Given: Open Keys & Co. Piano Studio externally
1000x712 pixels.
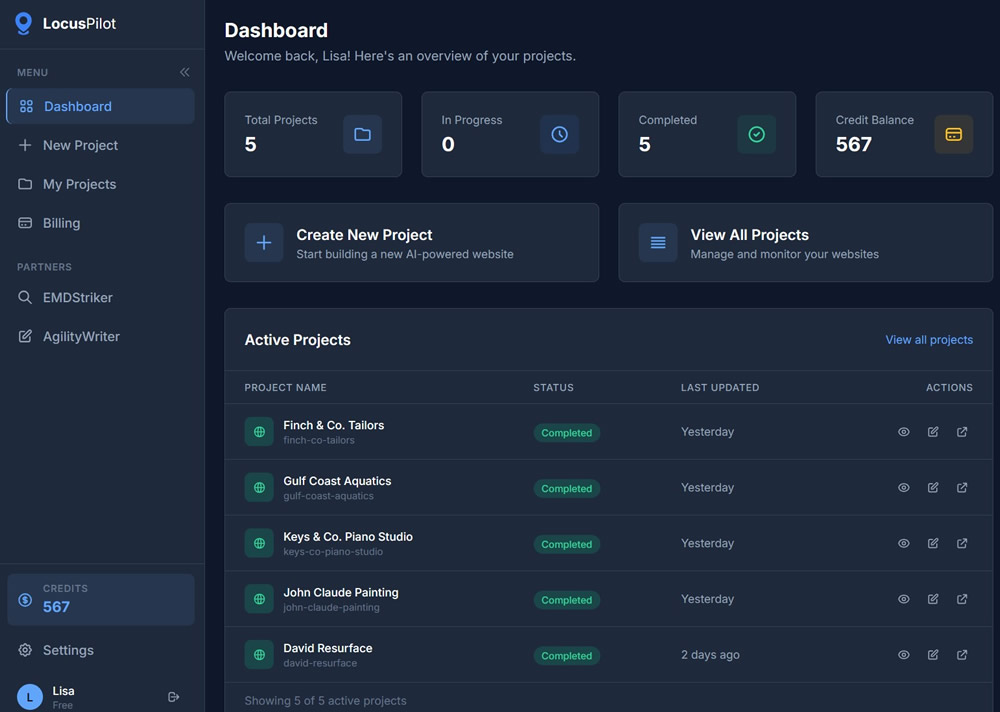Looking at the screenshot, I should coord(962,544).
